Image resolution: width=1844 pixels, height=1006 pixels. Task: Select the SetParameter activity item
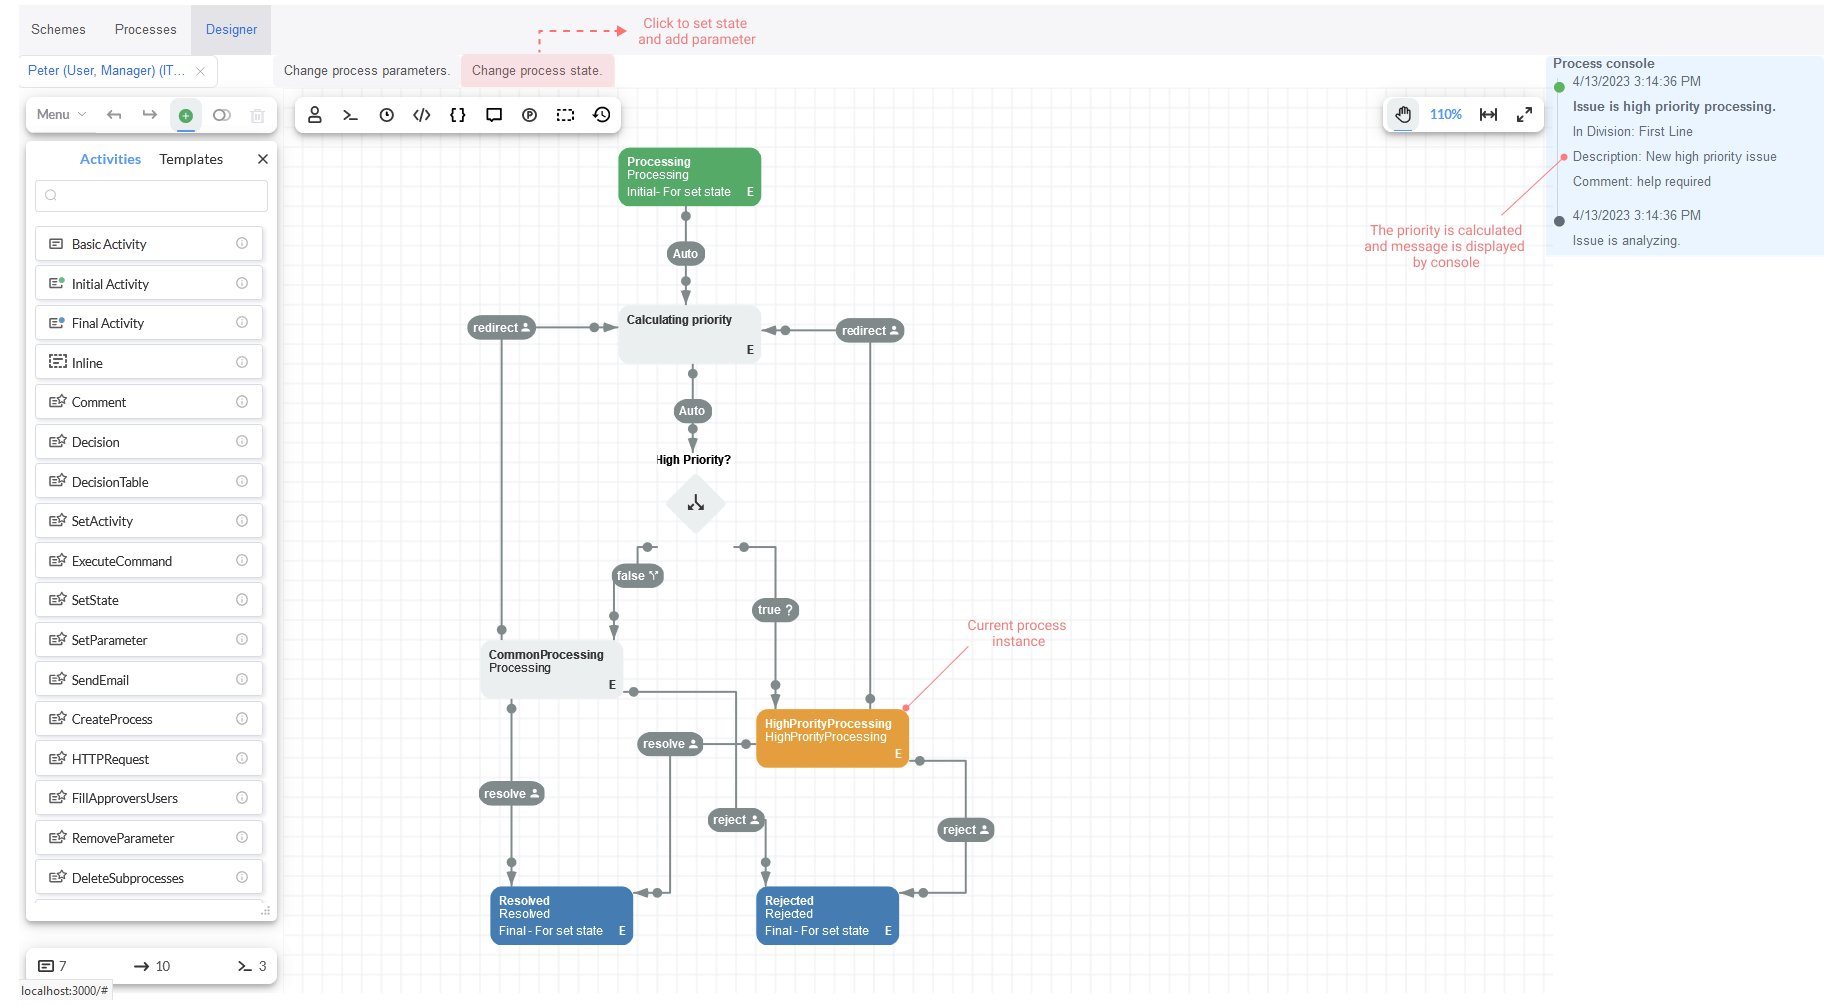149,640
